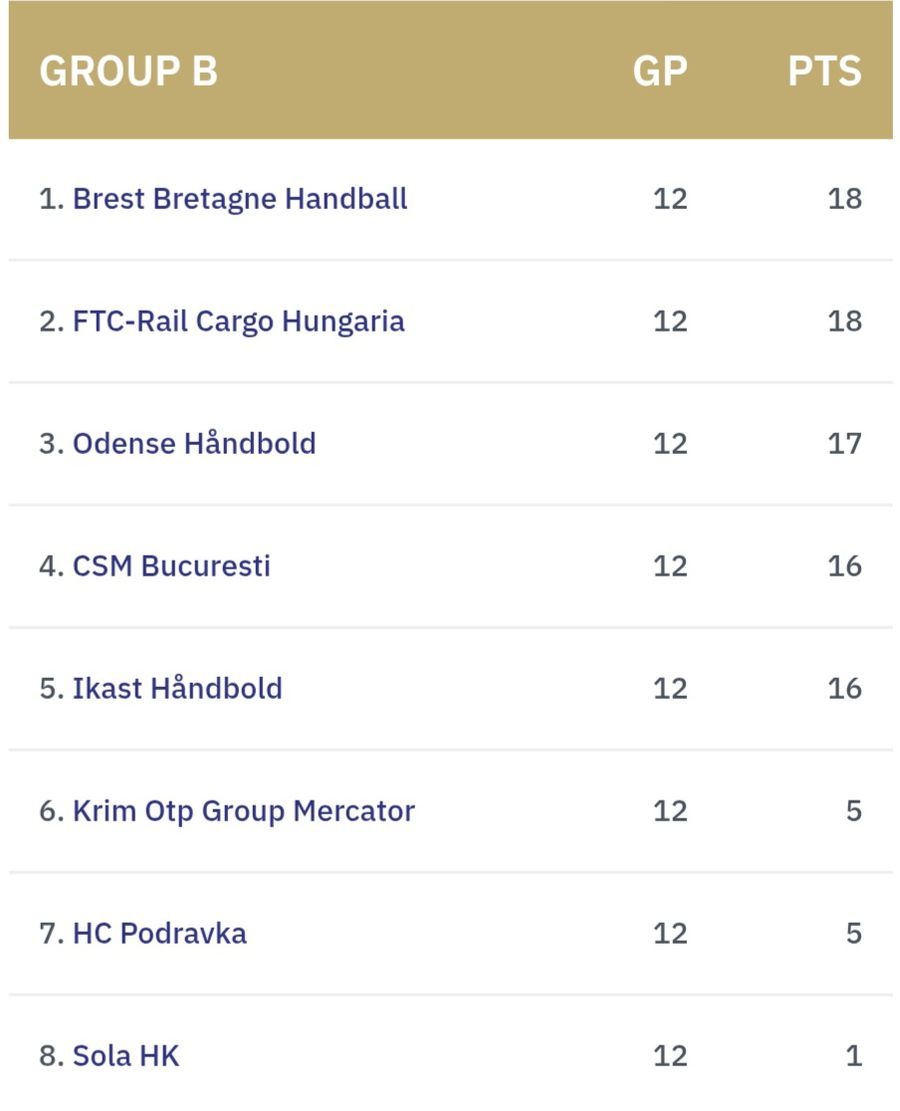Open the Sola HK team link
900x1111 pixels.
tap(126, 1055)
